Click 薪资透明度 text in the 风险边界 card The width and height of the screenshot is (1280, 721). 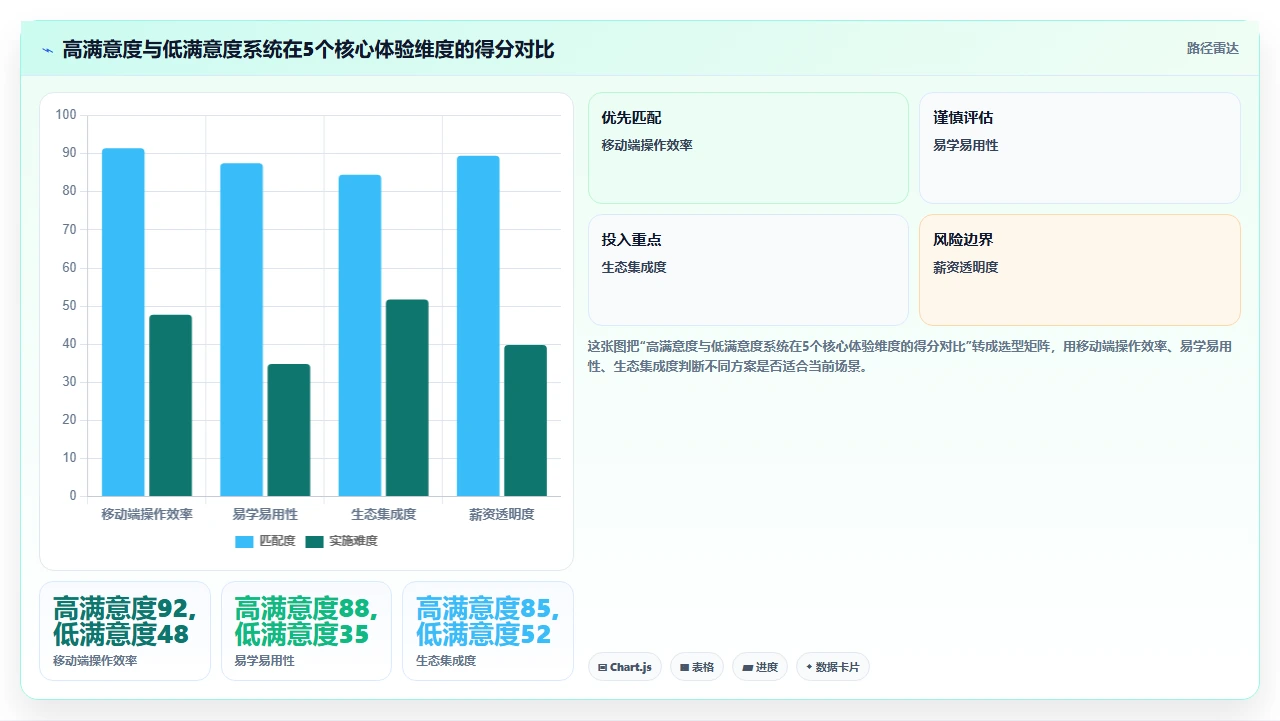[966, 267]
